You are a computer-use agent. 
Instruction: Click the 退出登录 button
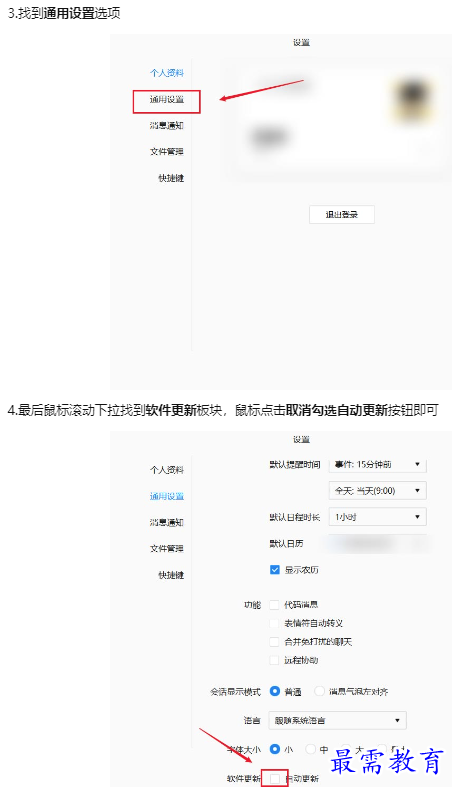pos(342,214)
